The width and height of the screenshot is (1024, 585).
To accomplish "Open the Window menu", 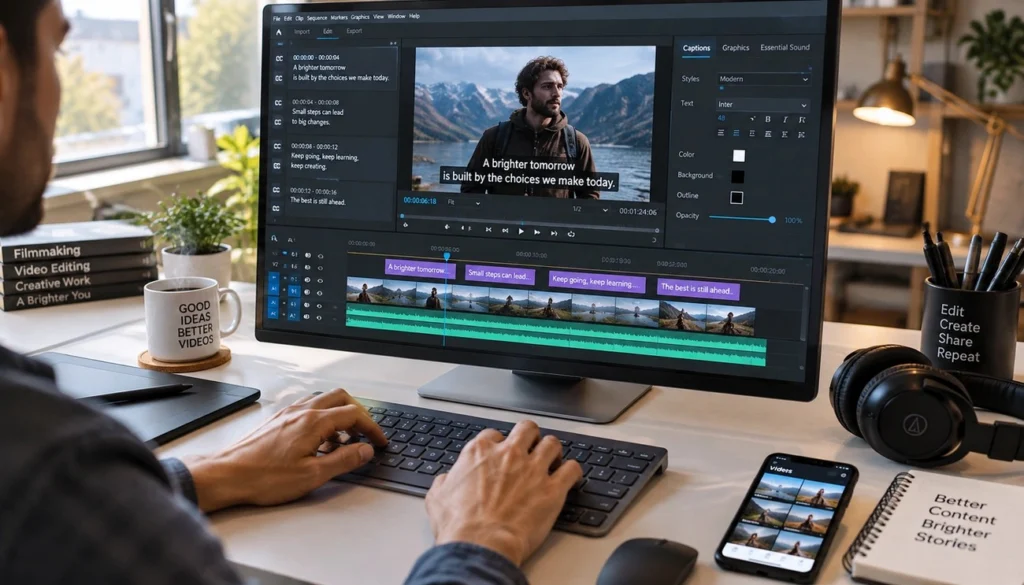I will pos(396,16).
